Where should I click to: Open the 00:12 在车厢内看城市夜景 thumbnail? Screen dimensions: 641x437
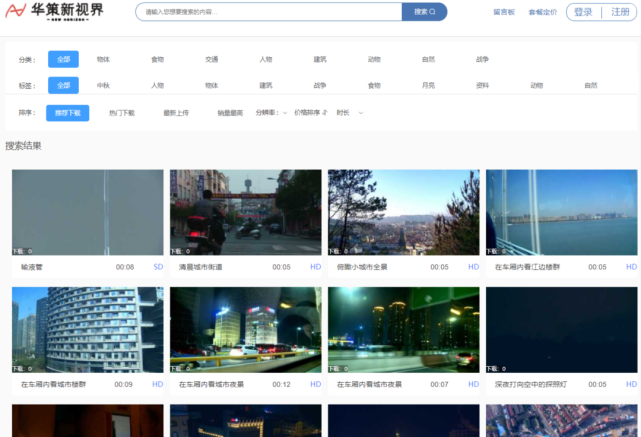[x=246, y=330]
